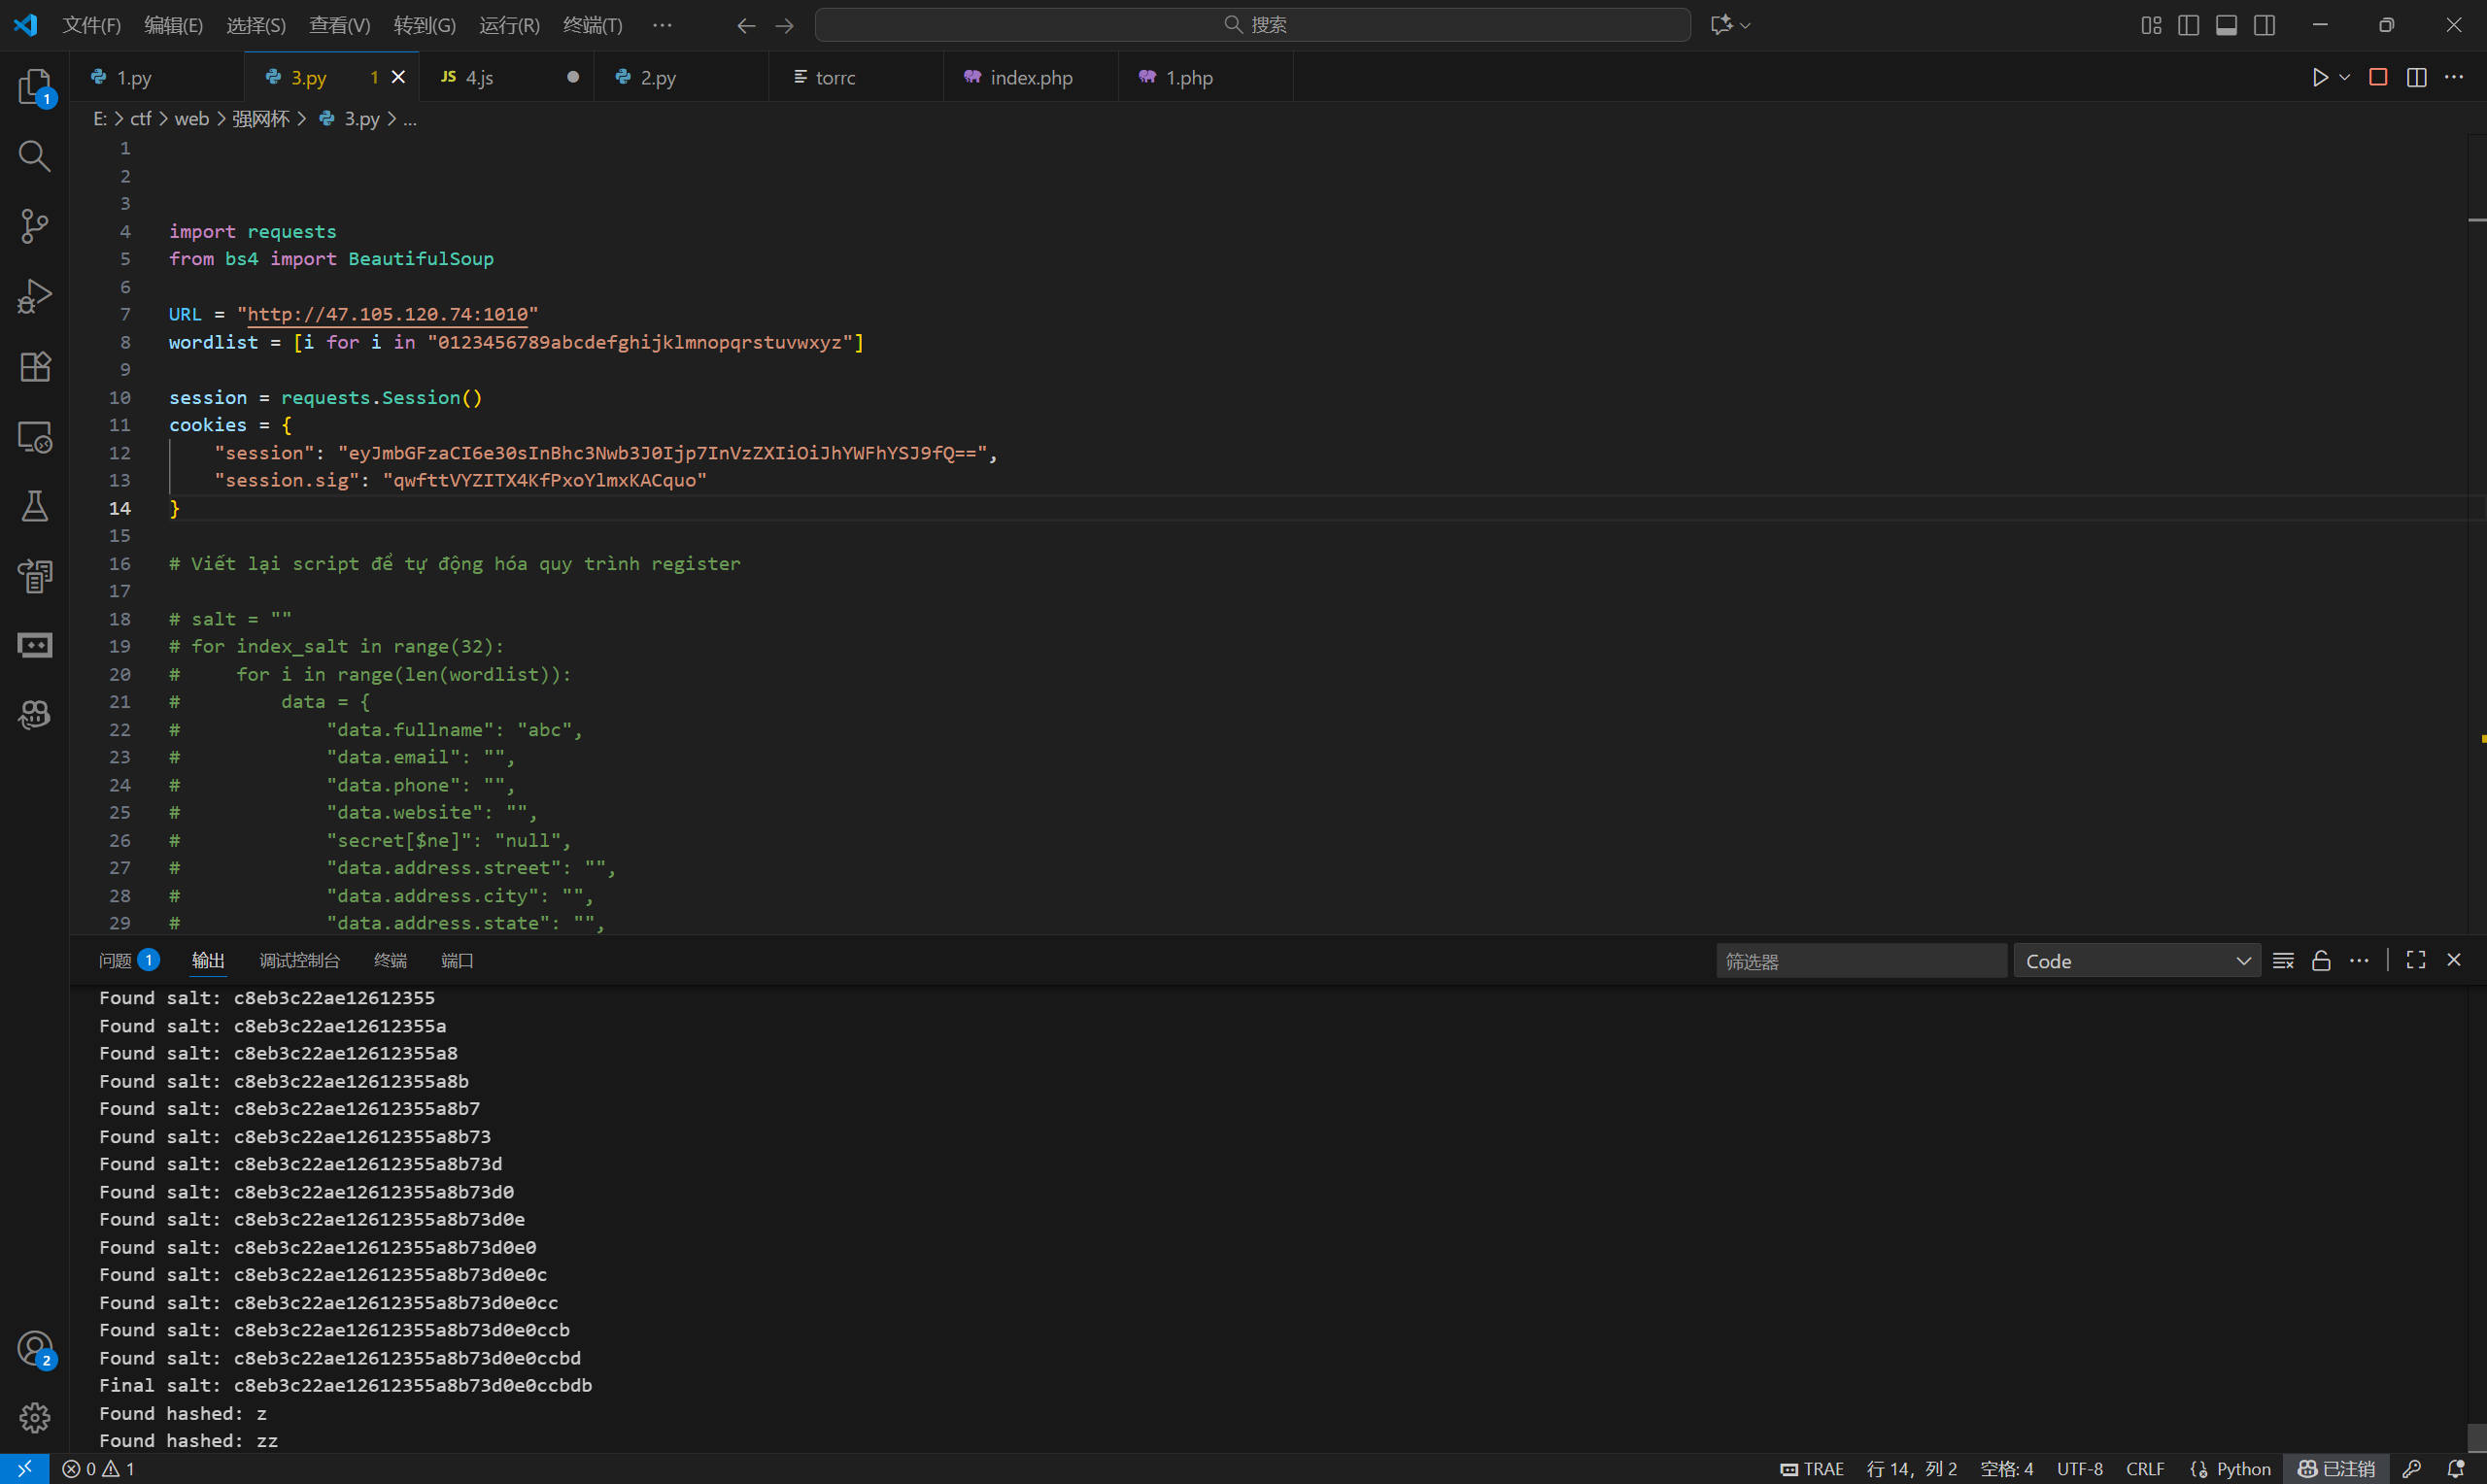Click the Run Python file play button

click(x=2319, y=77)
